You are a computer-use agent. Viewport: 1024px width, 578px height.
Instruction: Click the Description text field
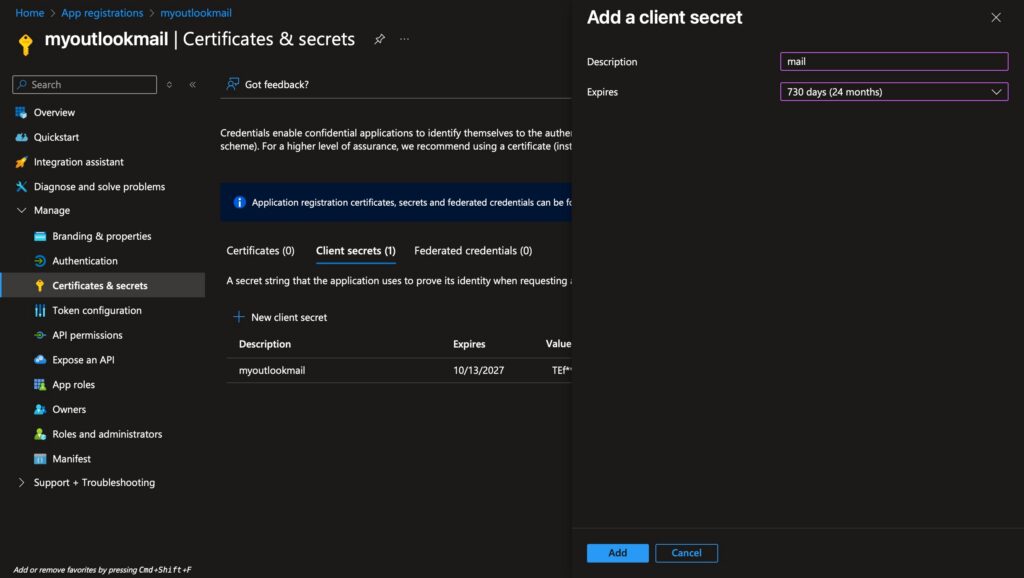[893, 62]
